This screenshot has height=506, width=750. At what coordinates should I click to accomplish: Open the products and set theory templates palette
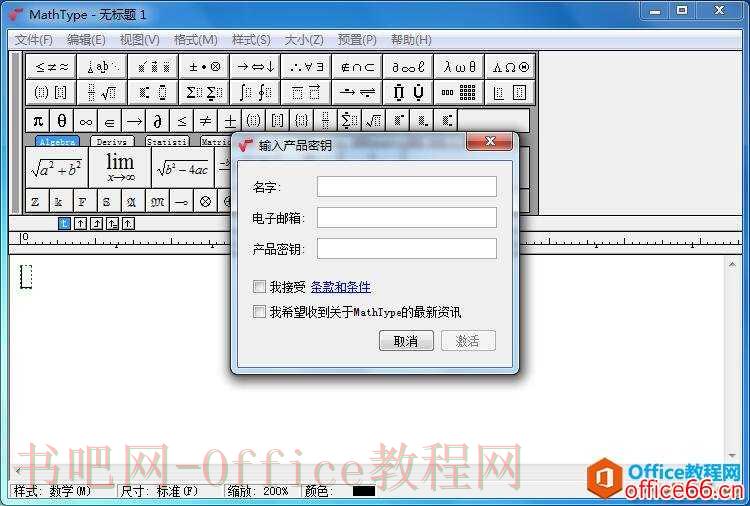tap(408, 92)
